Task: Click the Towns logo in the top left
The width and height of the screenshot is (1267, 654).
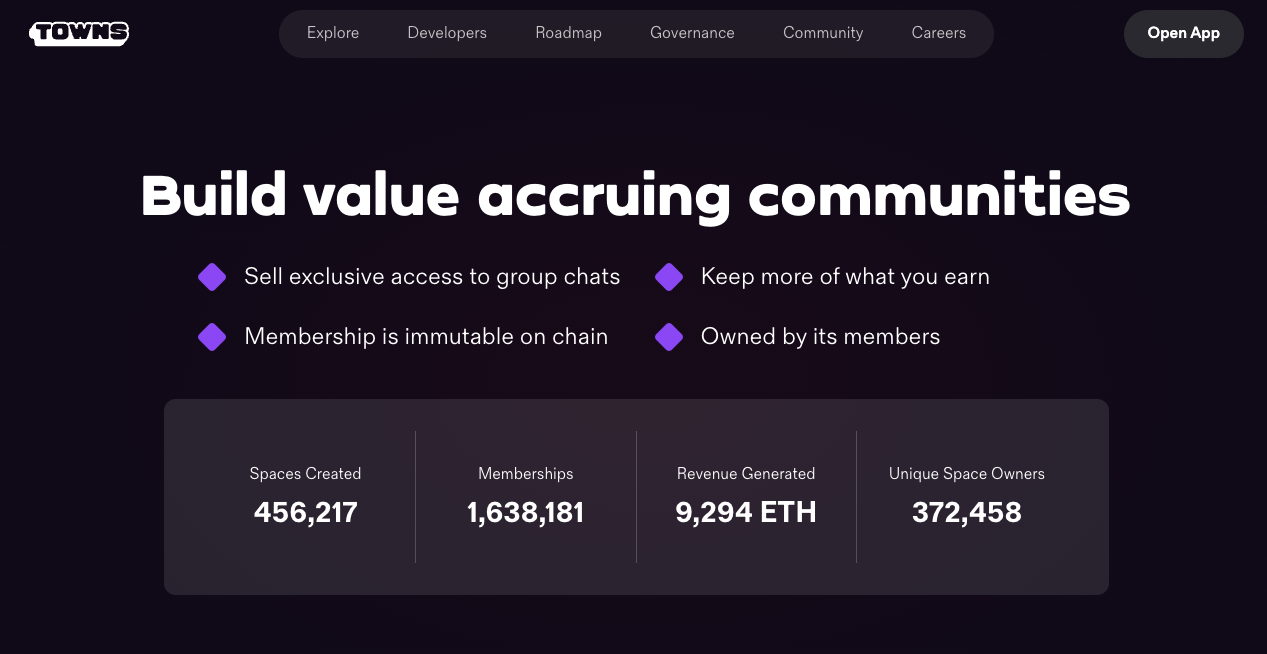Action: click(78, 33)
